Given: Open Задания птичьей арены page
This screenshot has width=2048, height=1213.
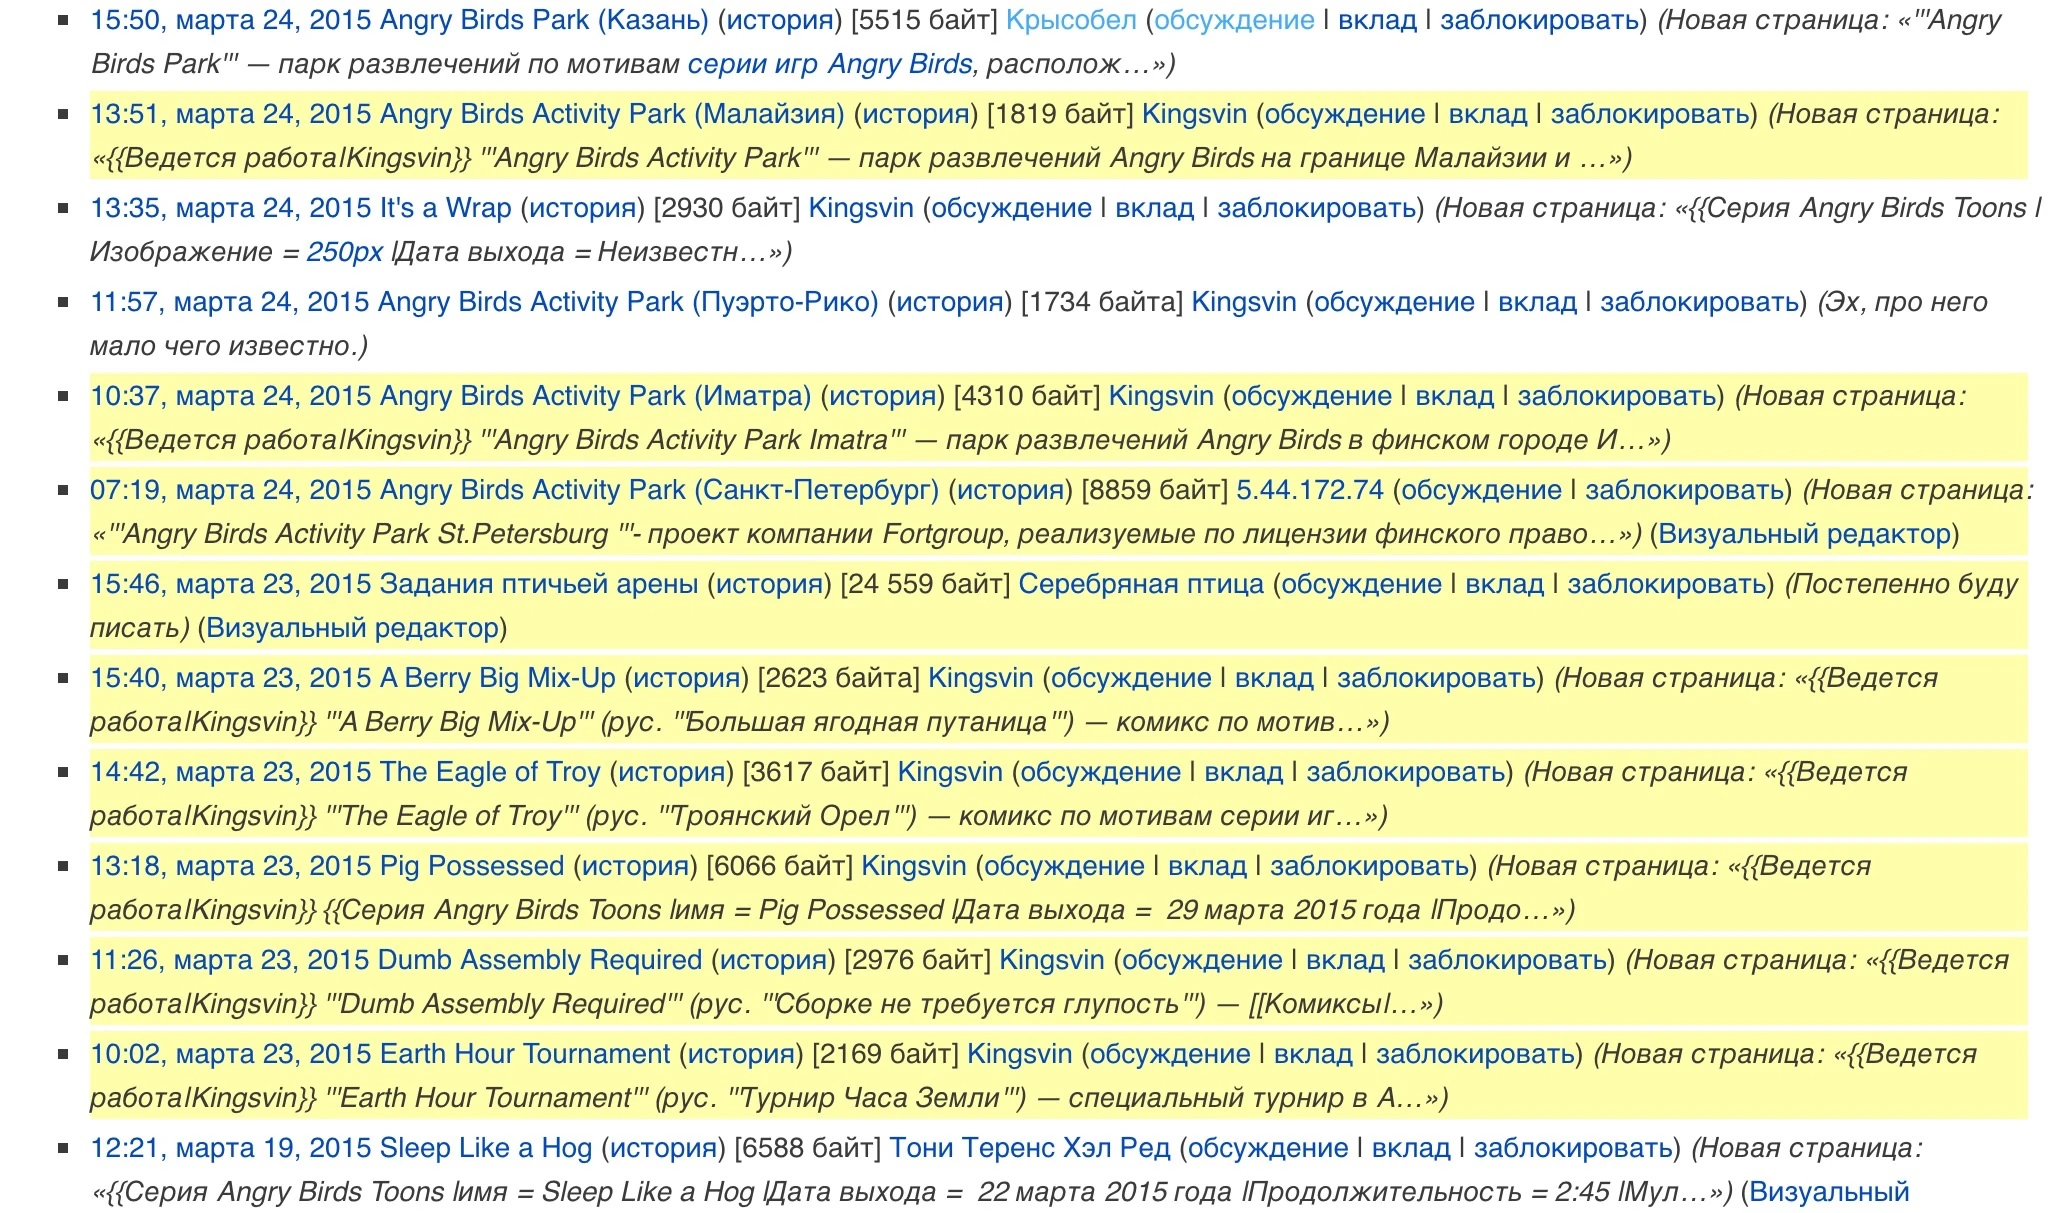Looking at the screenshot, I should 394,584.
